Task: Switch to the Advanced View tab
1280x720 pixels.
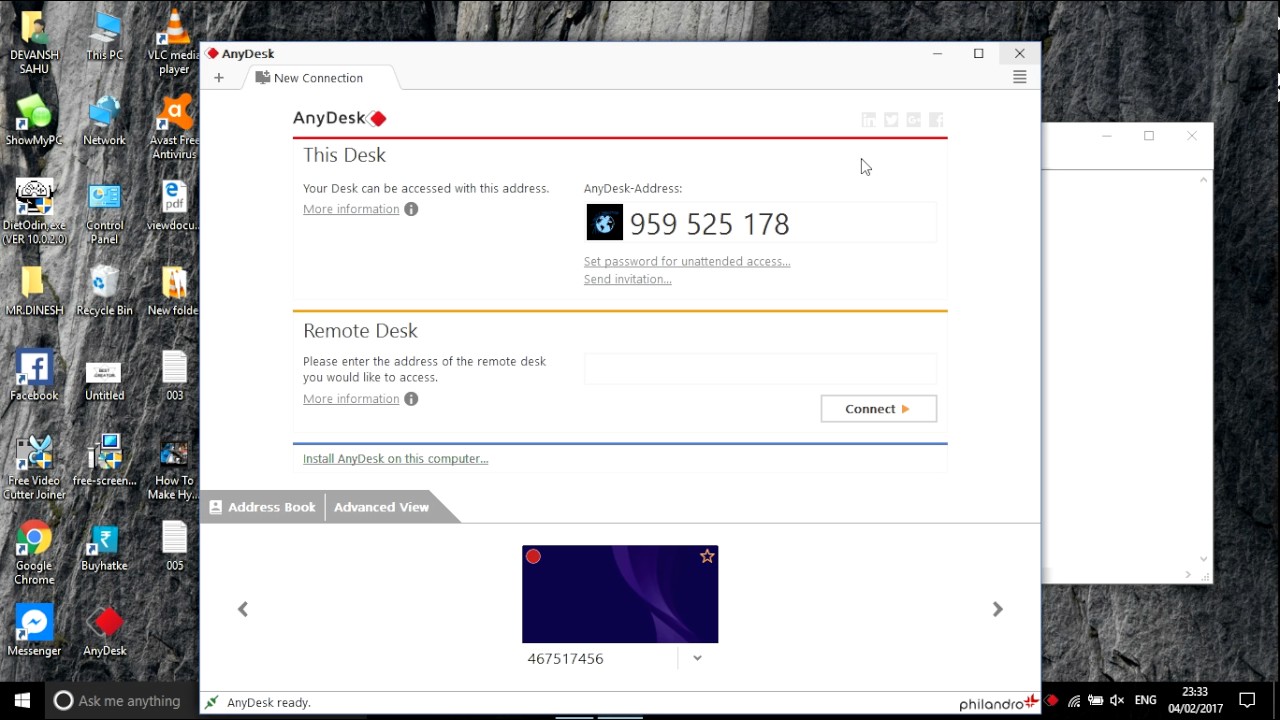Action: (381, 507)
